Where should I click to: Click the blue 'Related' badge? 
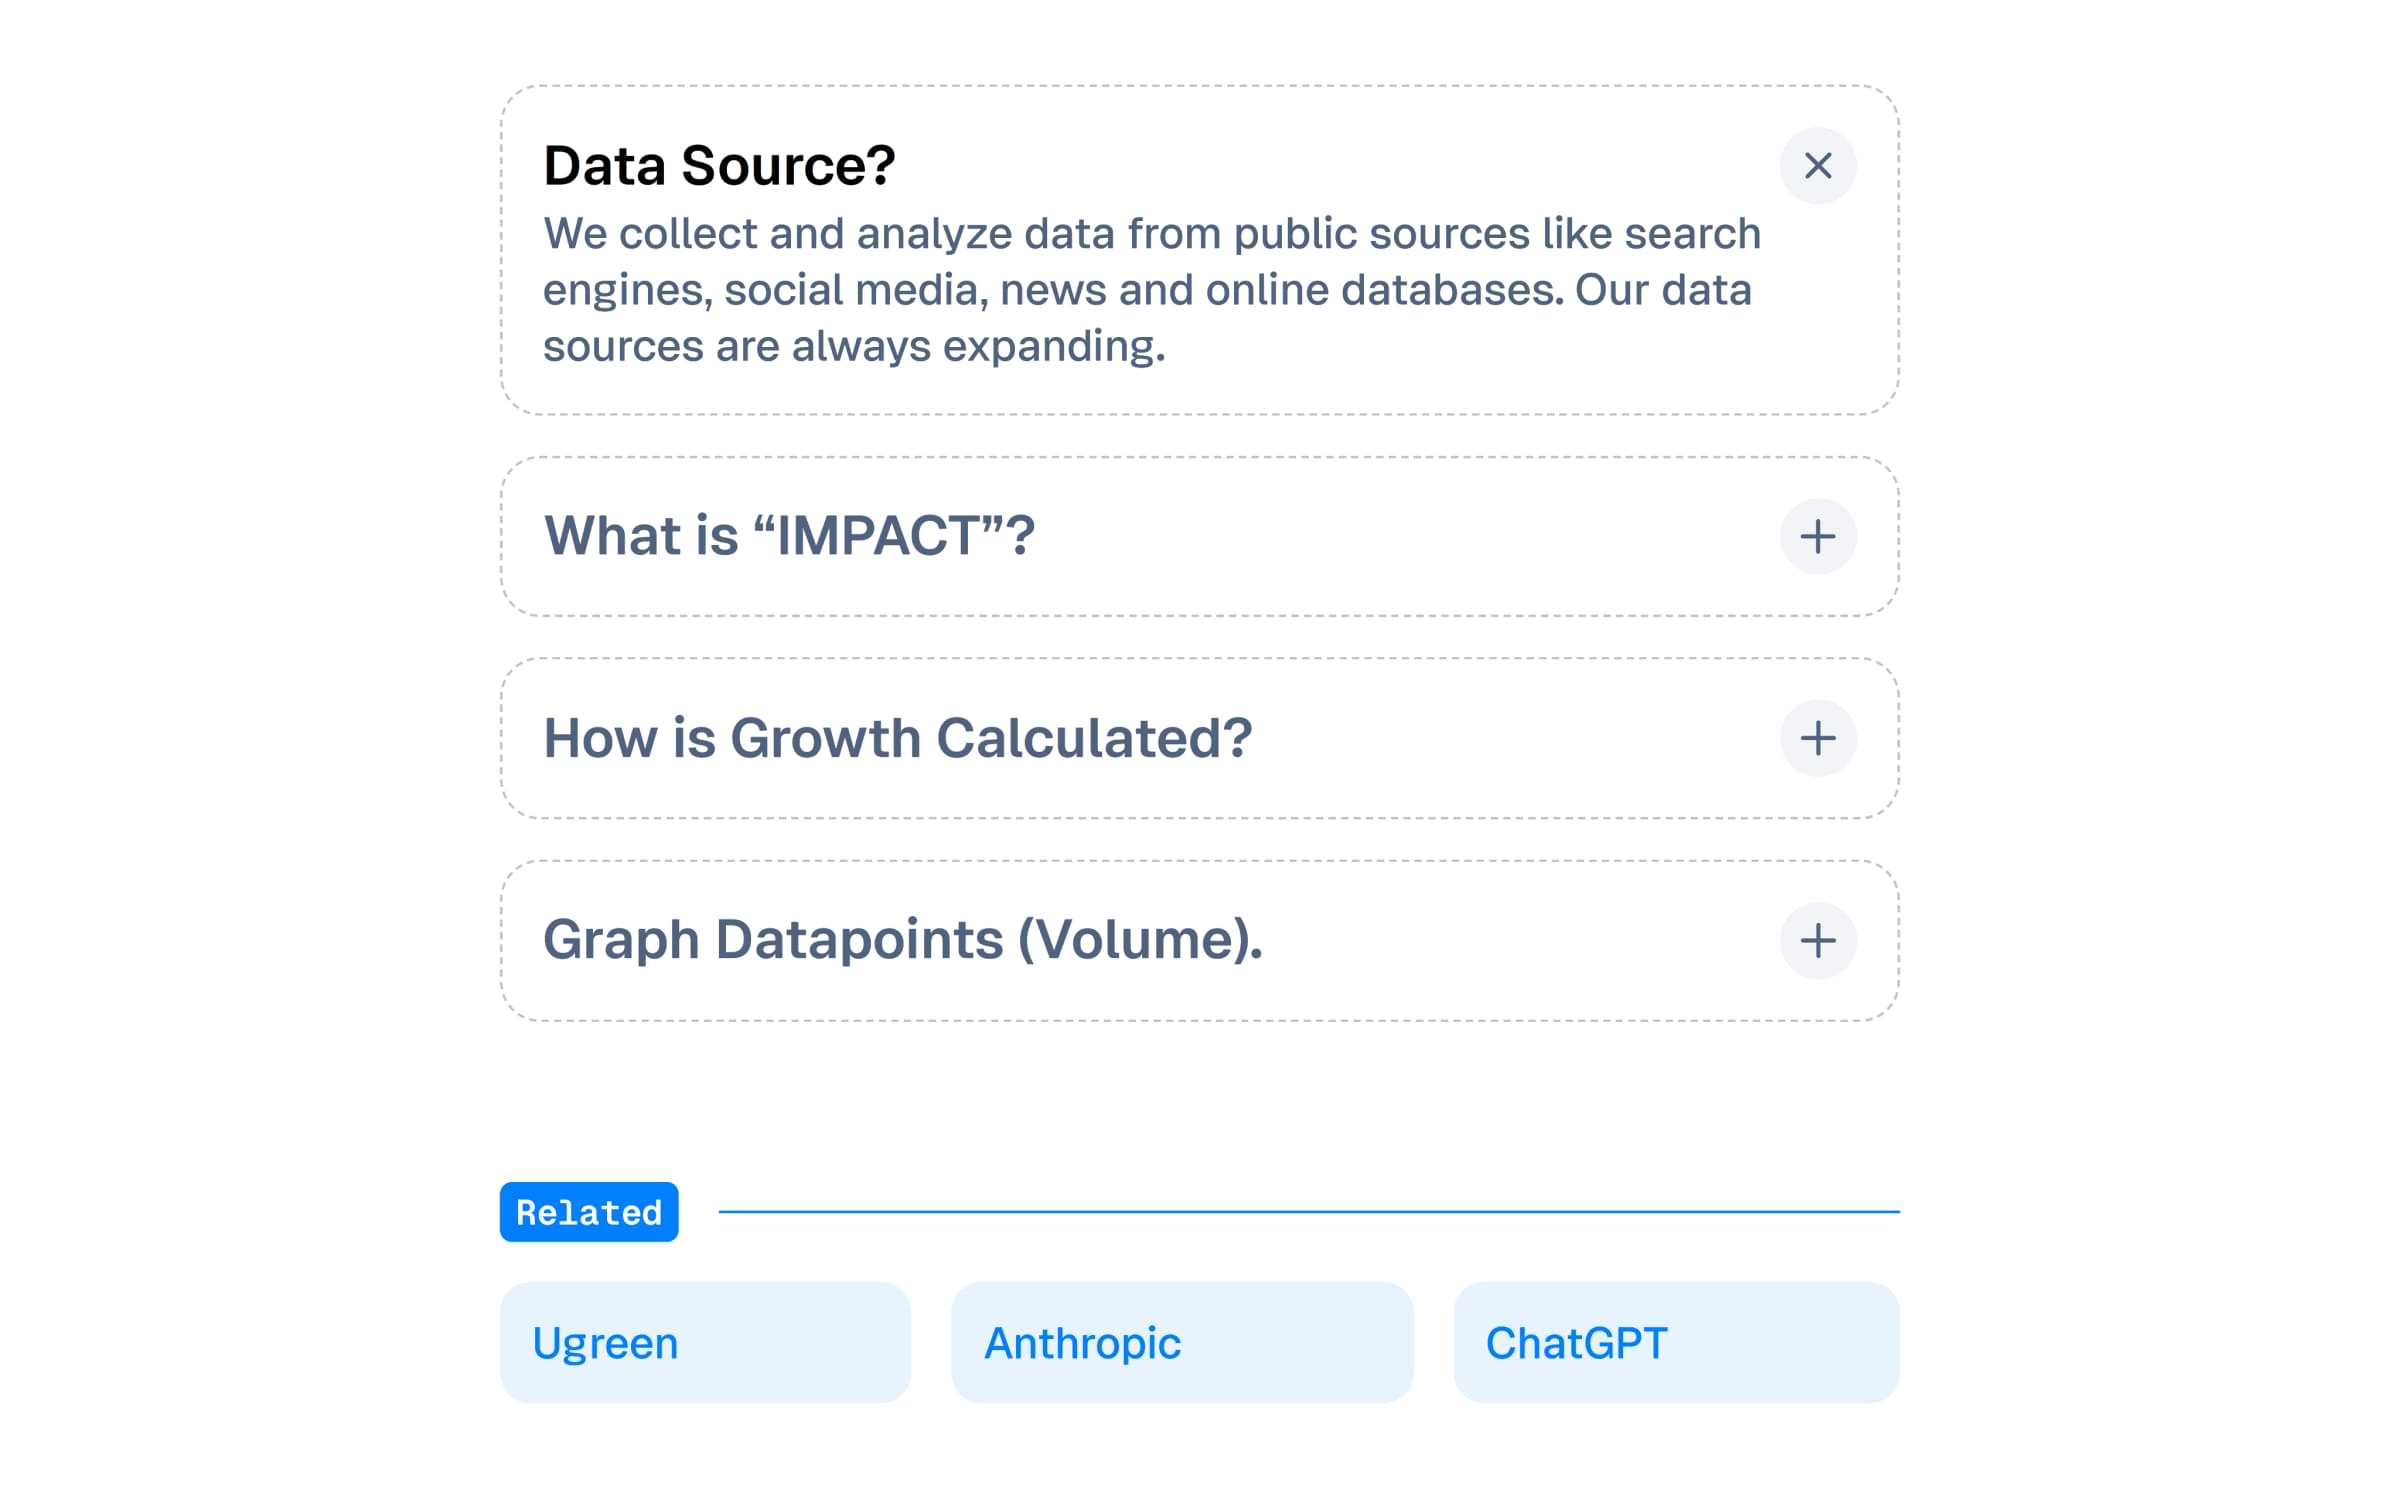pyautogui.click(x=589, y=1212)
